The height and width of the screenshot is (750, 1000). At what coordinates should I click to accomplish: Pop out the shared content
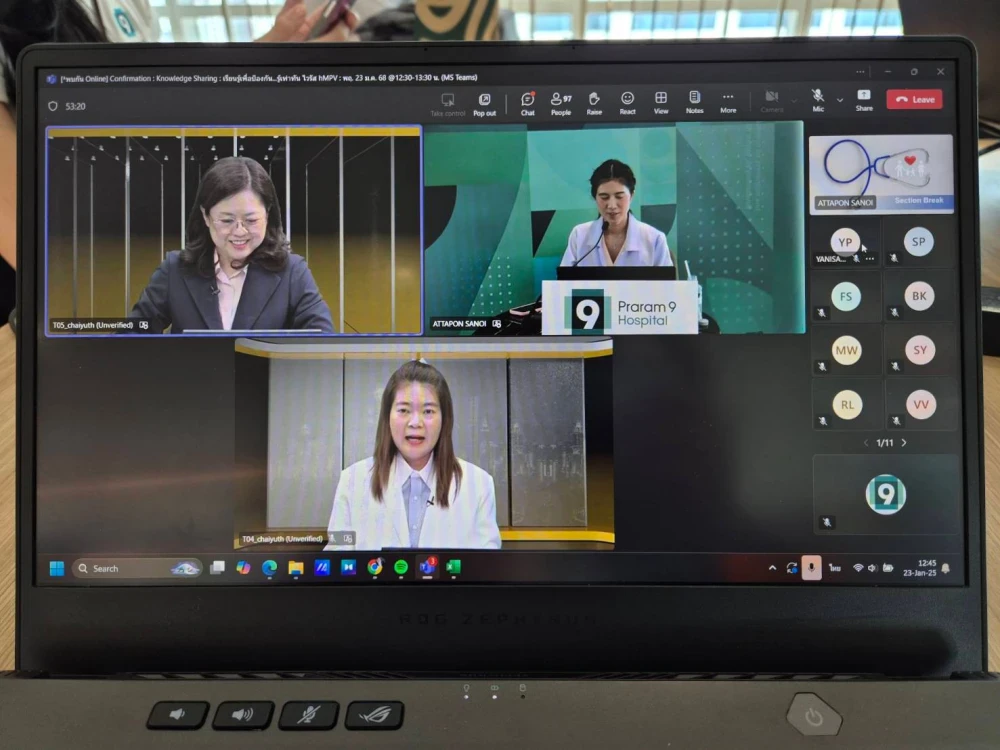[484, 101]
